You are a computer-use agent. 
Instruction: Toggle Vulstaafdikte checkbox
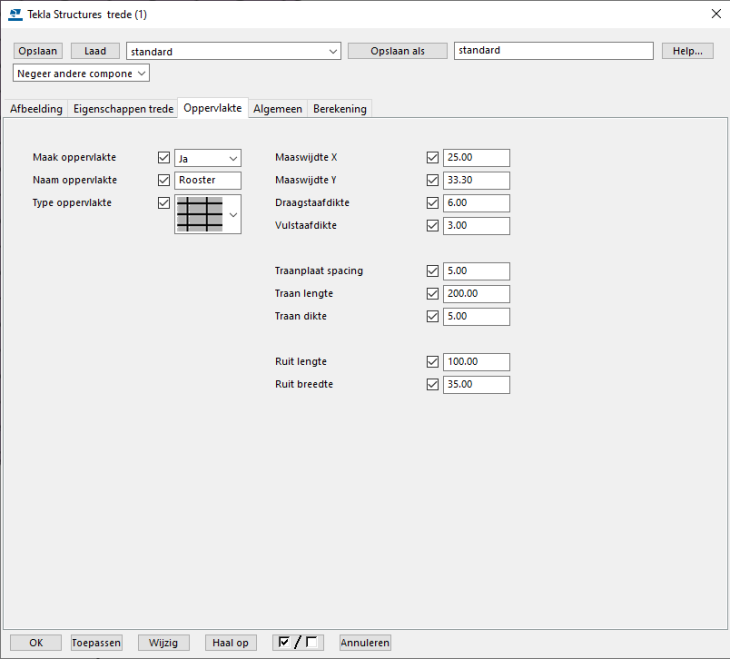433,225
